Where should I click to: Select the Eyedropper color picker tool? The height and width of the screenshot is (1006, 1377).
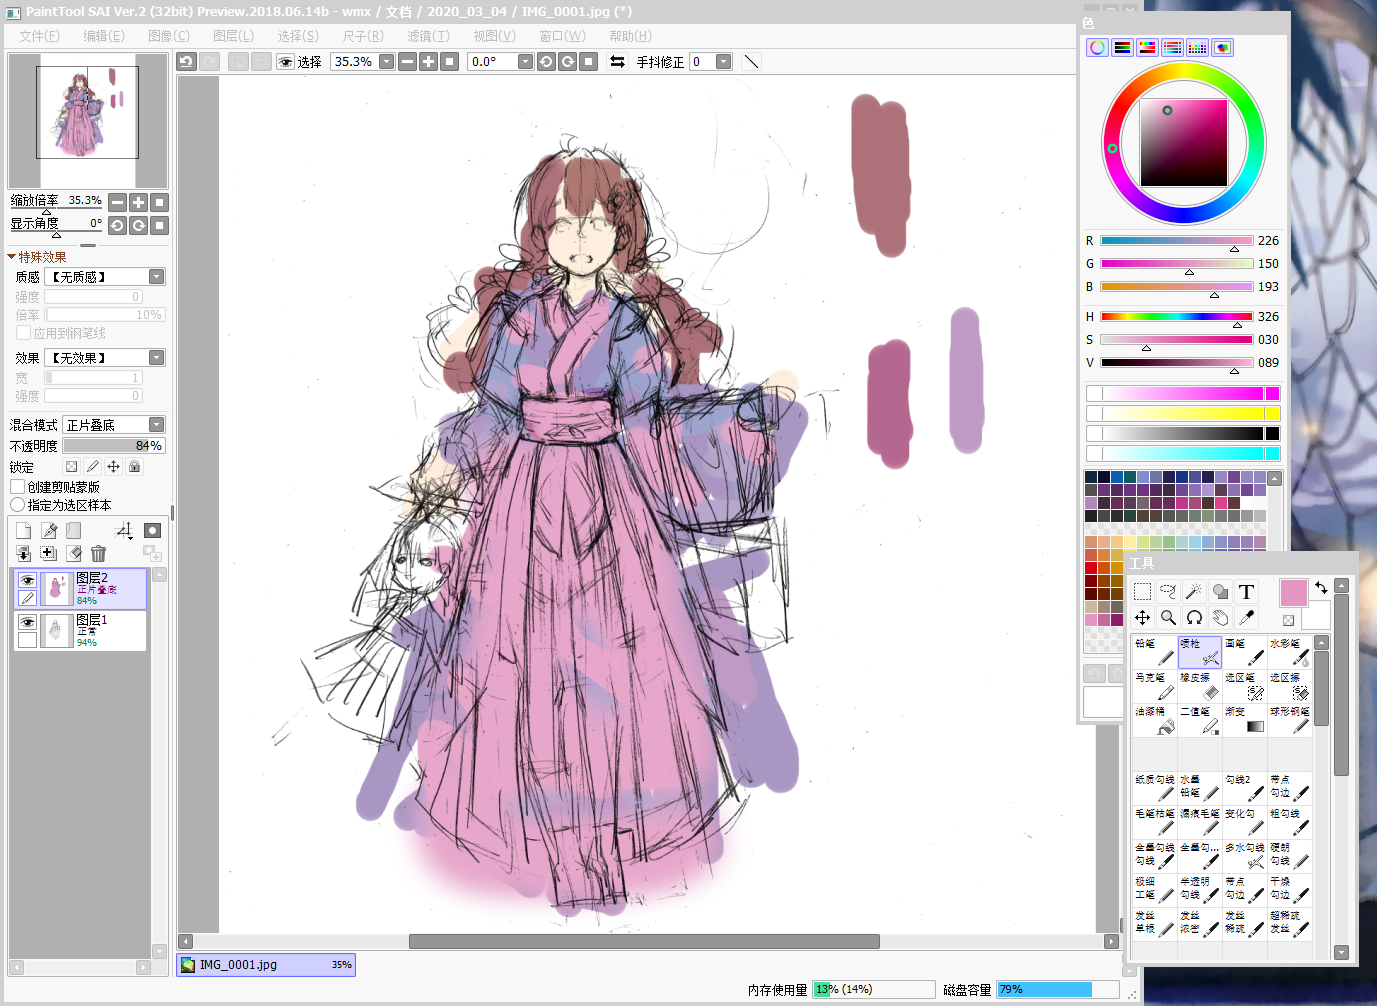[1246, 617]
